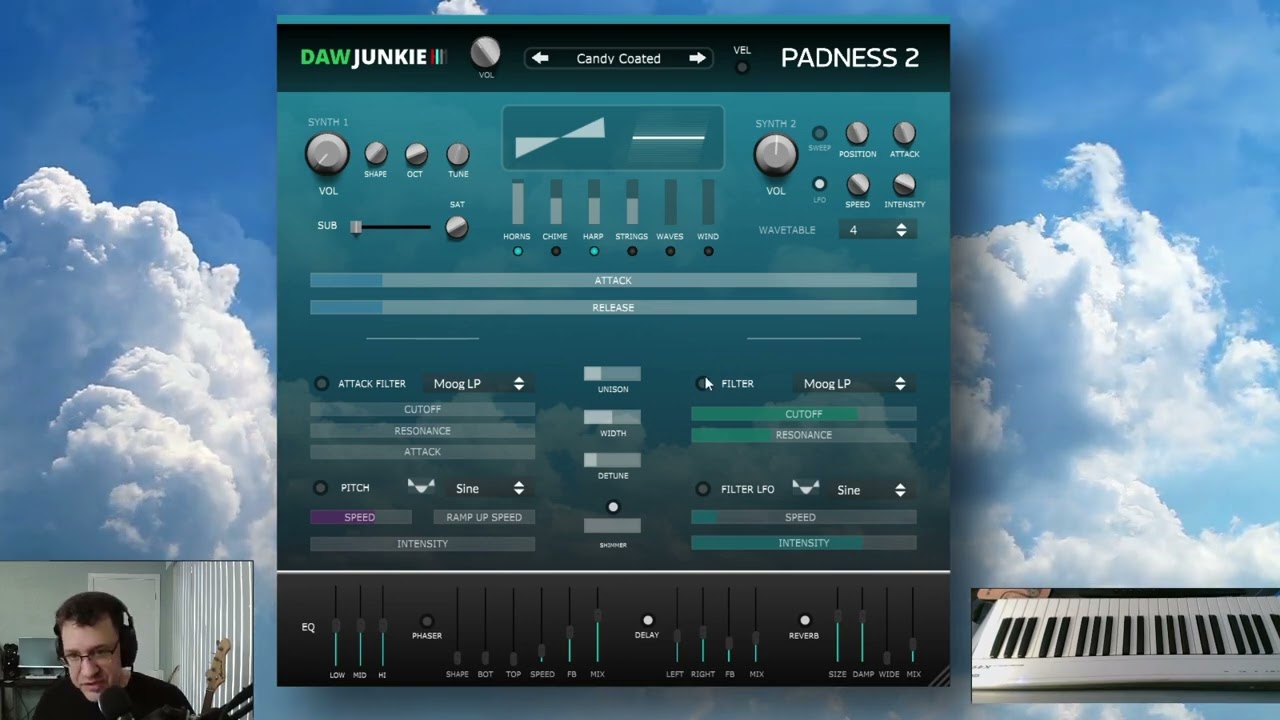Screen dimensions: 1280x720
Task: Click the next preset right arrow
Action: pos(697,58)
